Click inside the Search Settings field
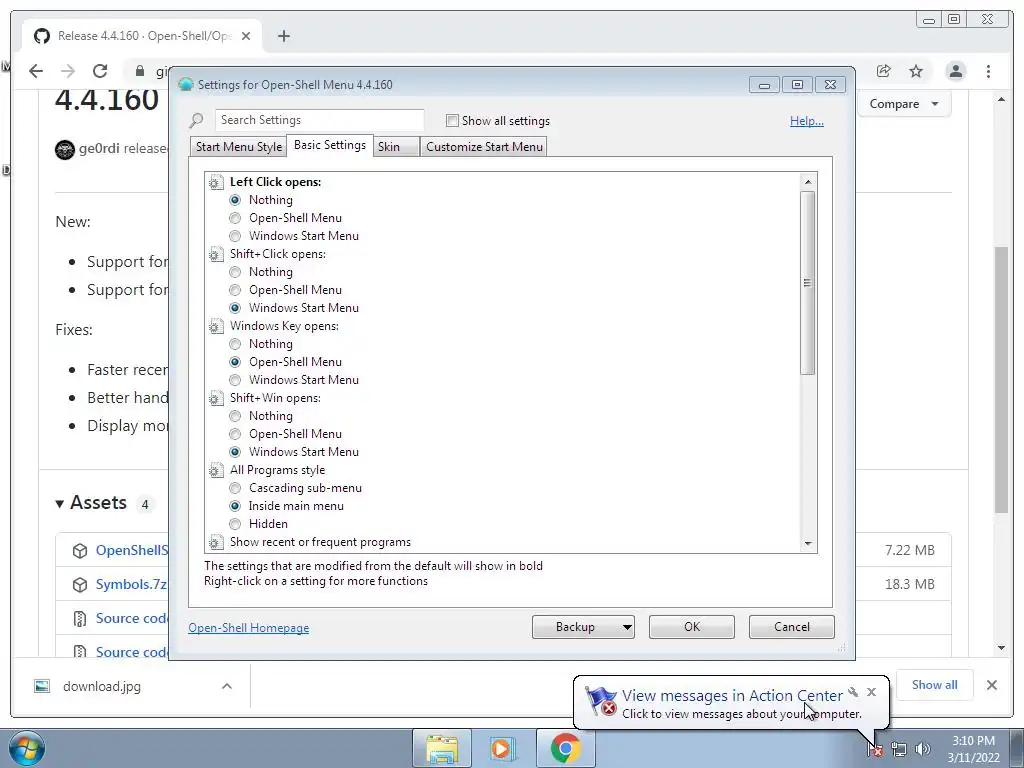This screenshot has width=1024, height=768. [319, 120]
